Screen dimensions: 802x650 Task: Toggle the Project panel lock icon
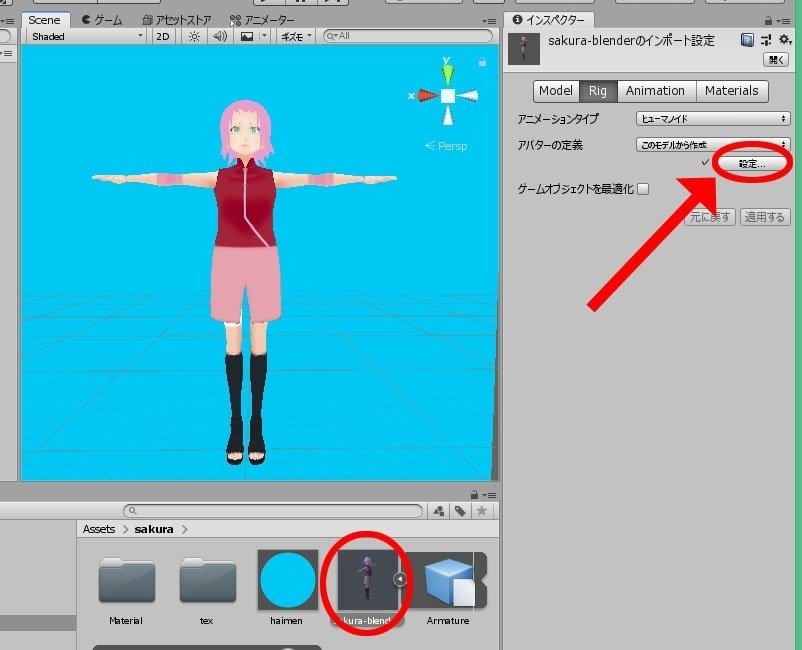point(474,495)
